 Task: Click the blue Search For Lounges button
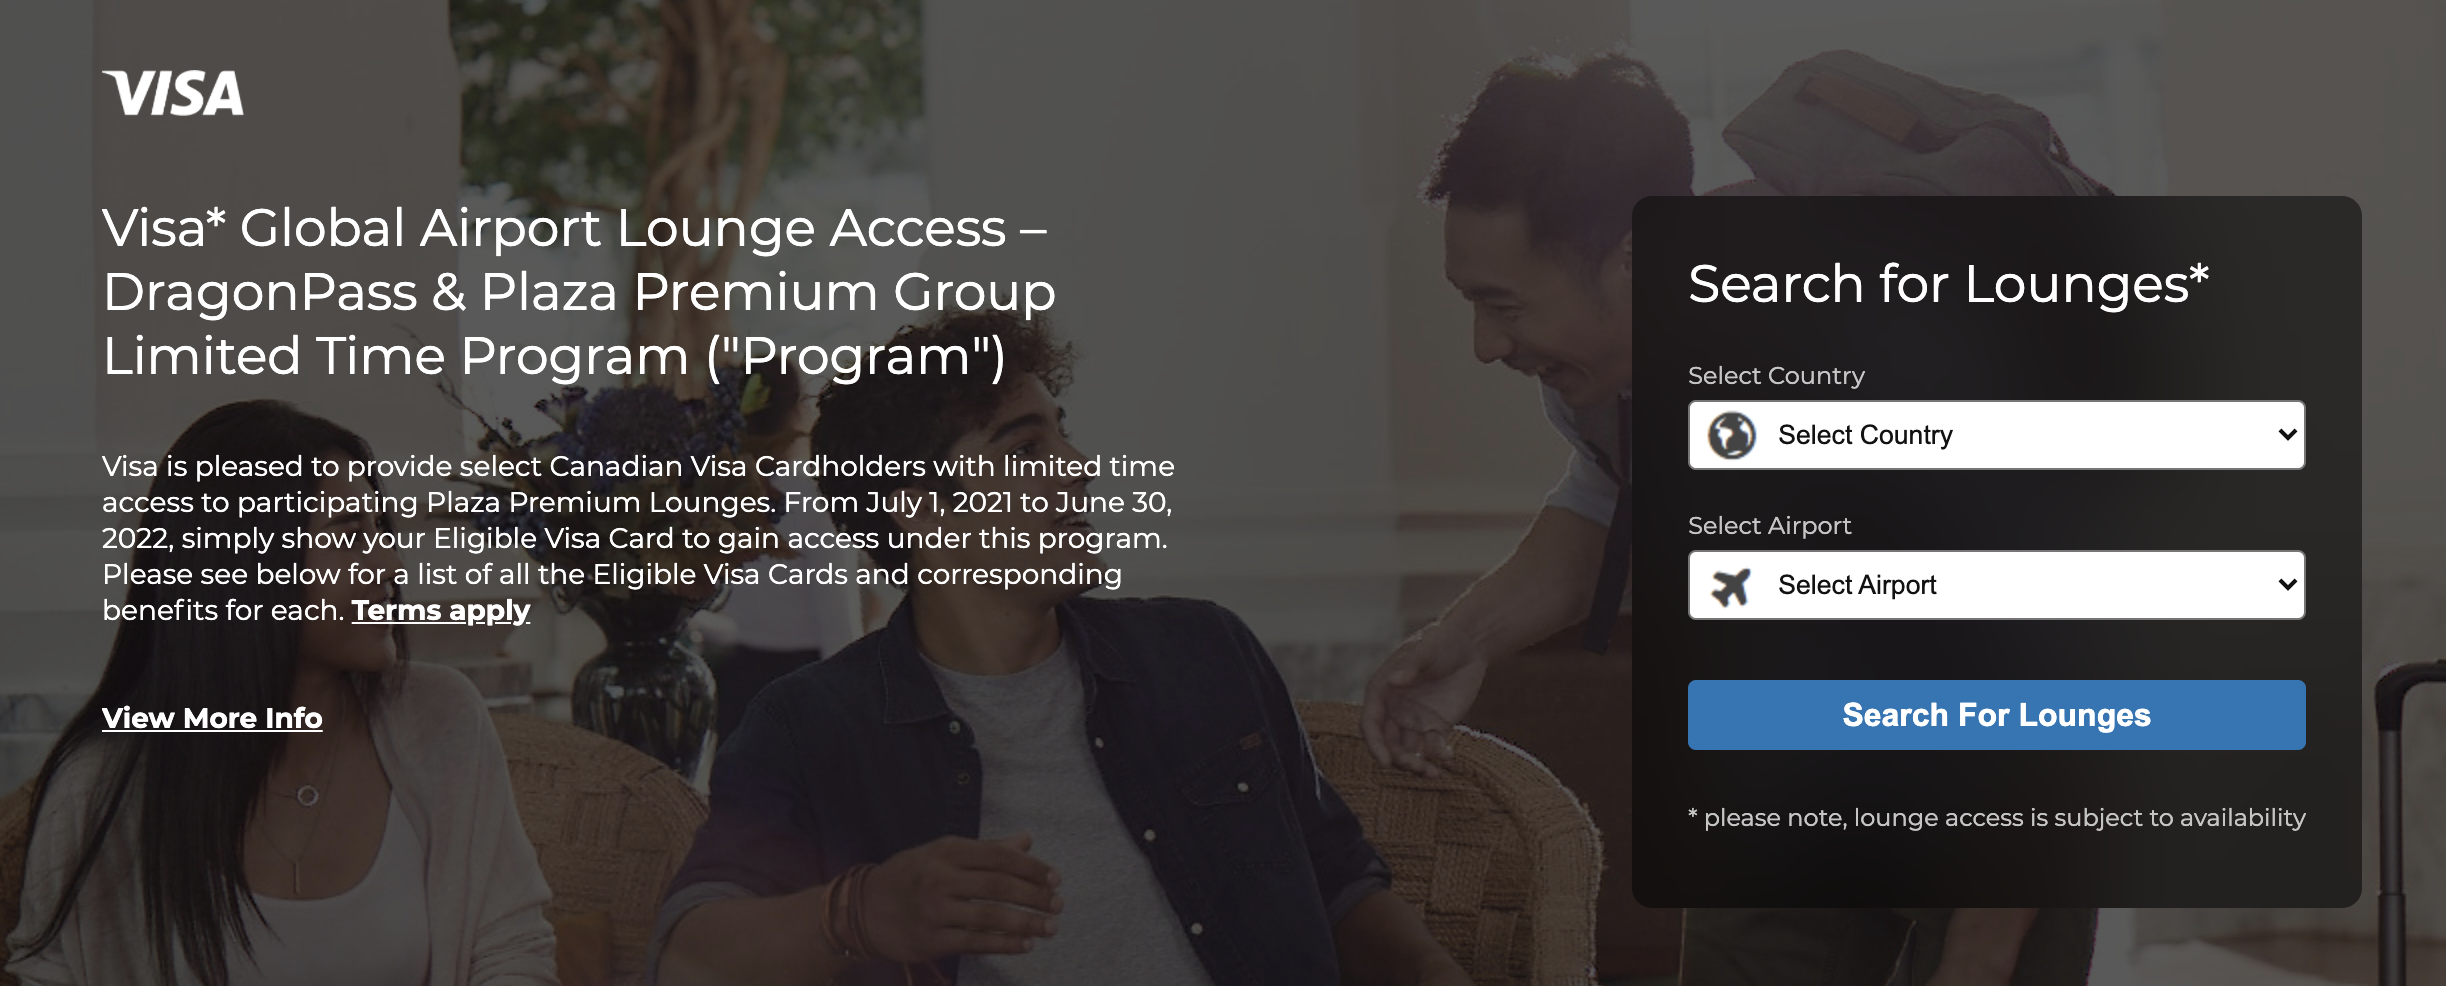(x=1996, y=715)
